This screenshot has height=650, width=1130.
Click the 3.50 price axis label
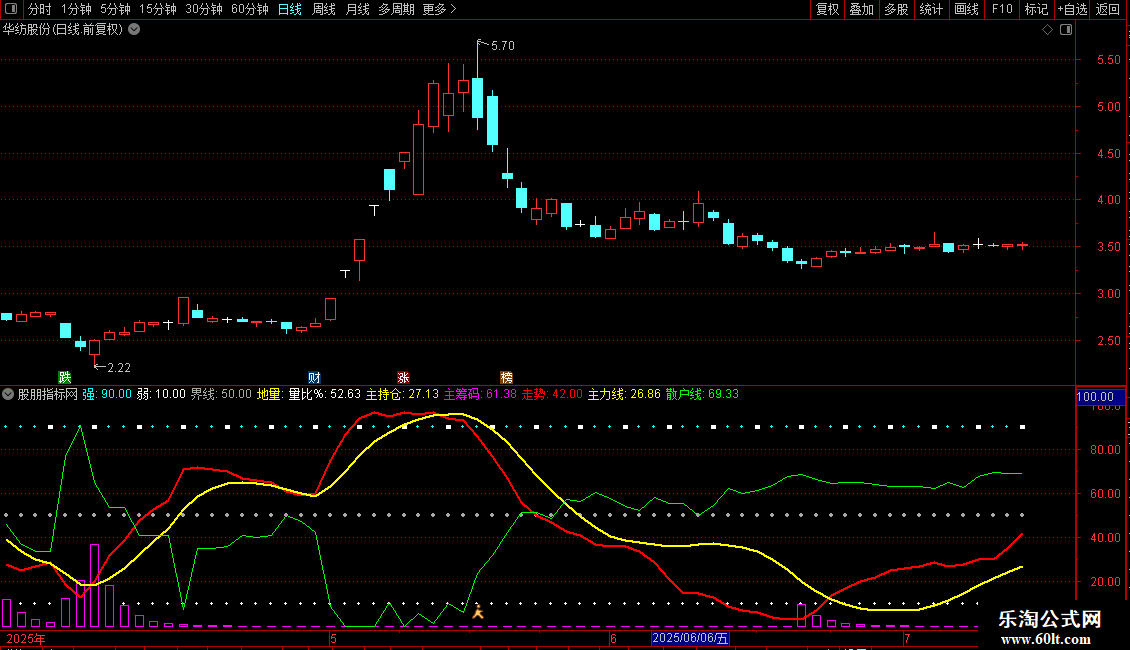(x=1108, y=247)
